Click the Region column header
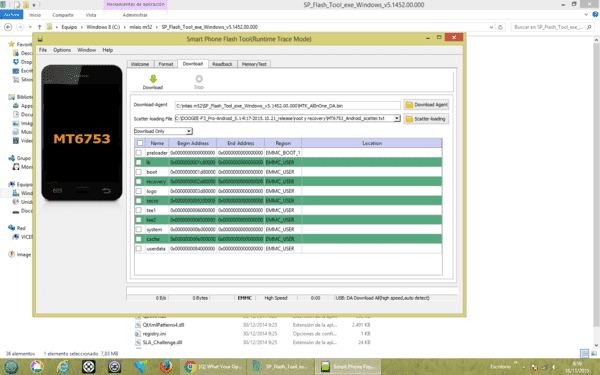 click(283, 143)
